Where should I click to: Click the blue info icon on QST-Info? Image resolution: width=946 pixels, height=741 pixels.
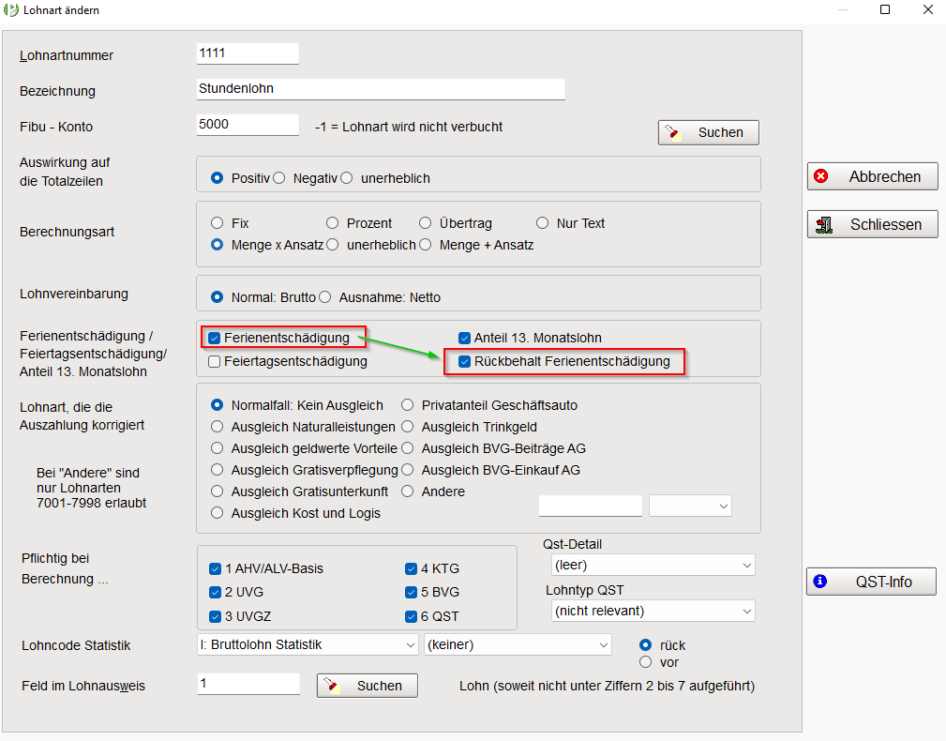[x=820, y=581]
